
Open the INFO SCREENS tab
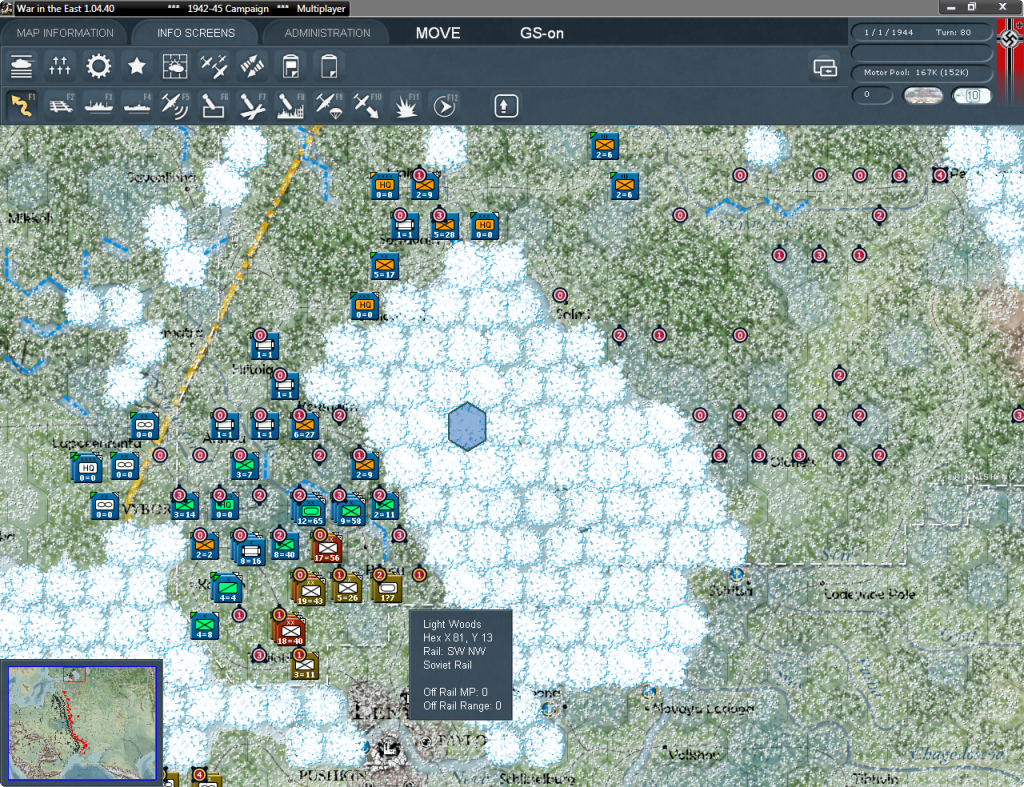(x=195, y=33)
